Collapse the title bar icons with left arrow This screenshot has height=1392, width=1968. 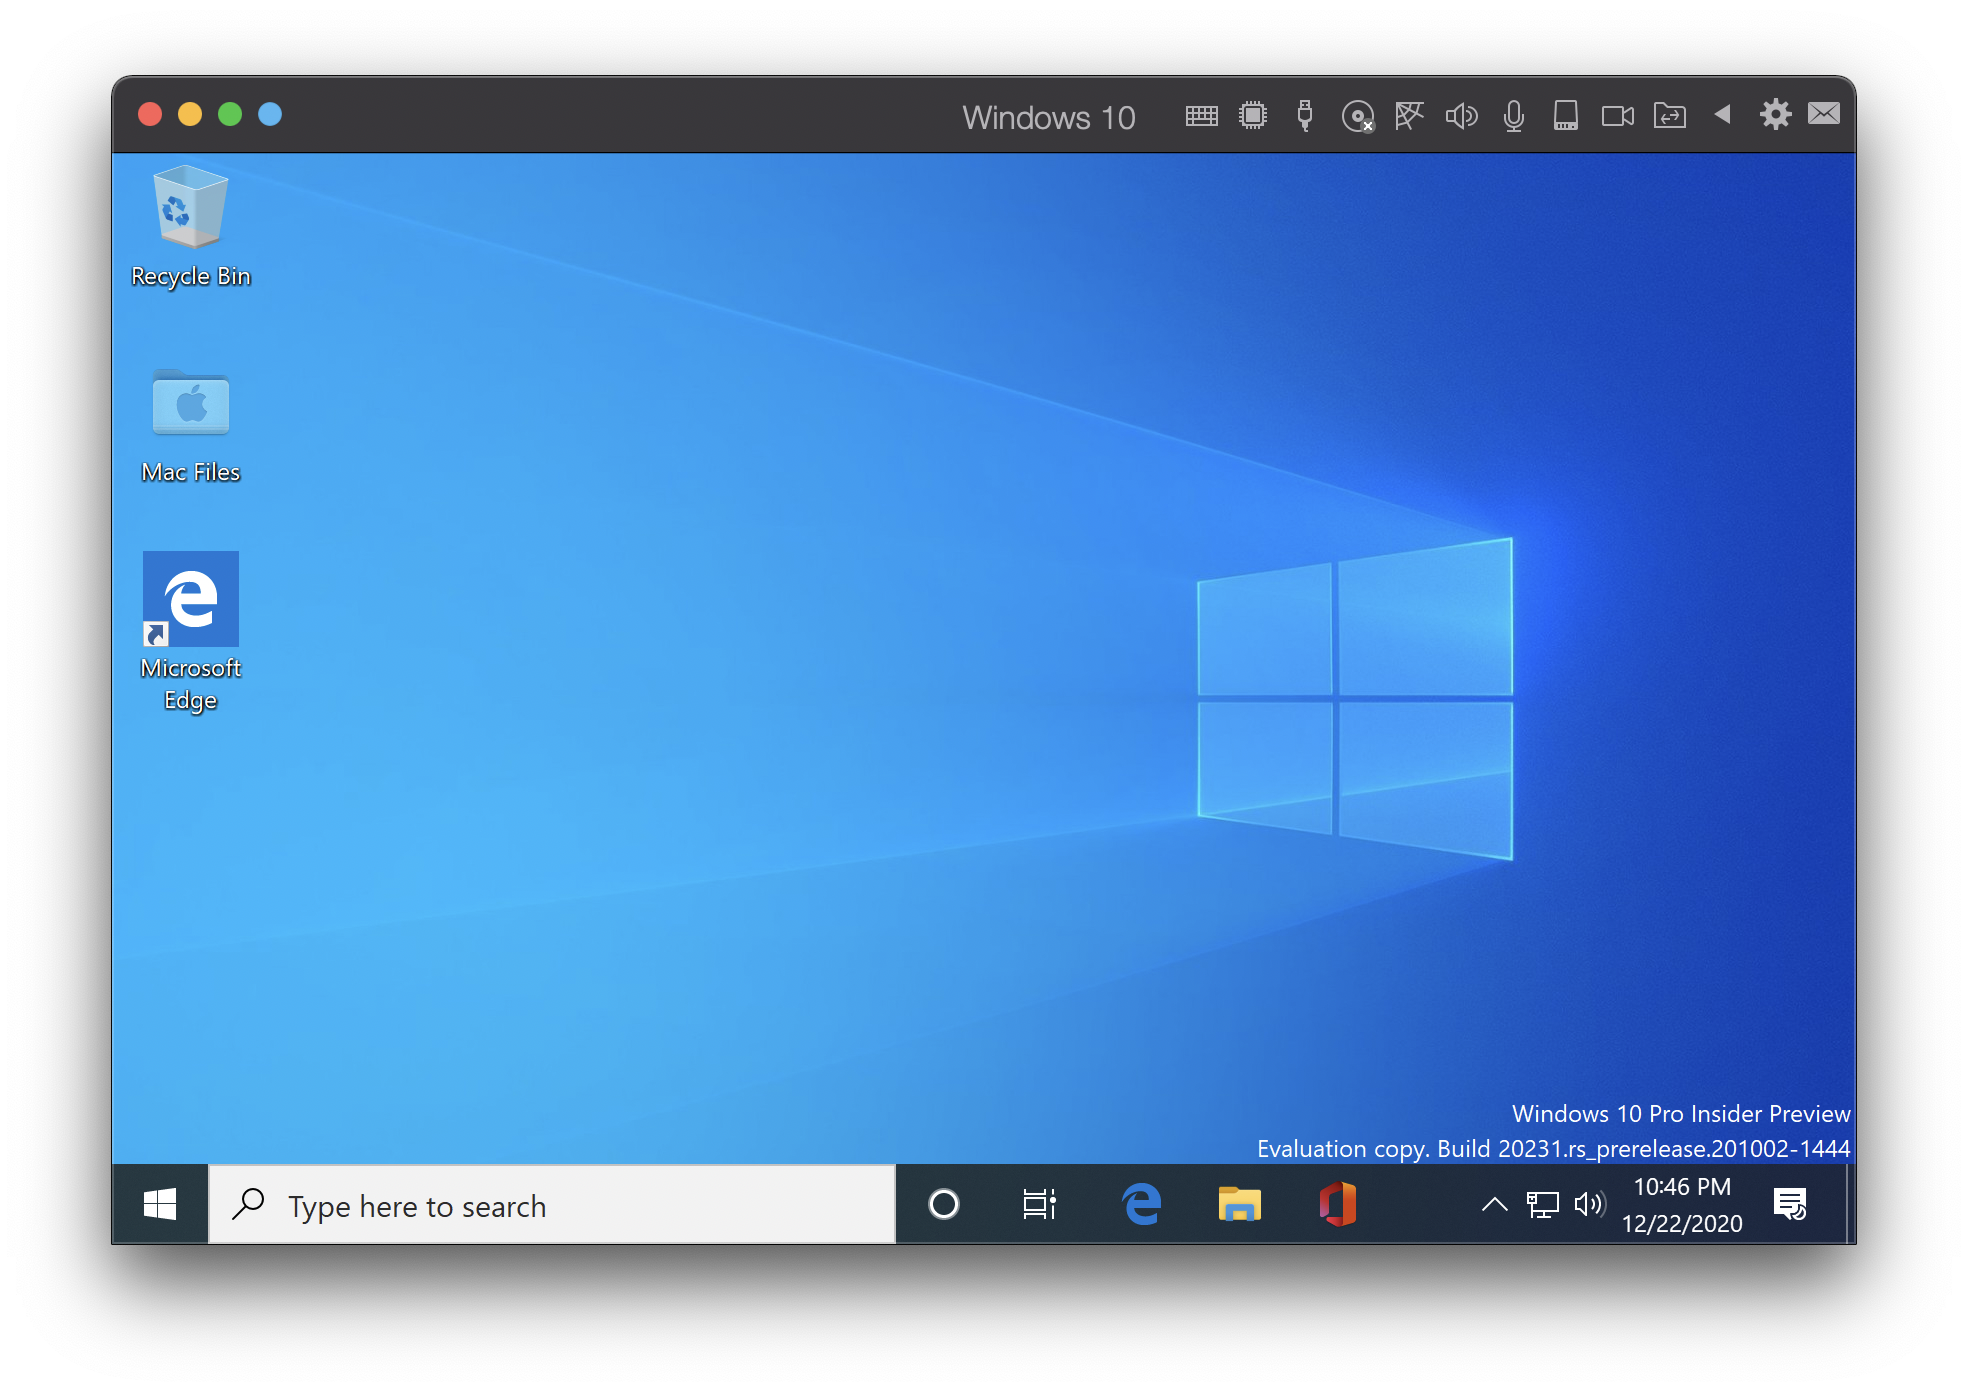click(1722, 114)
